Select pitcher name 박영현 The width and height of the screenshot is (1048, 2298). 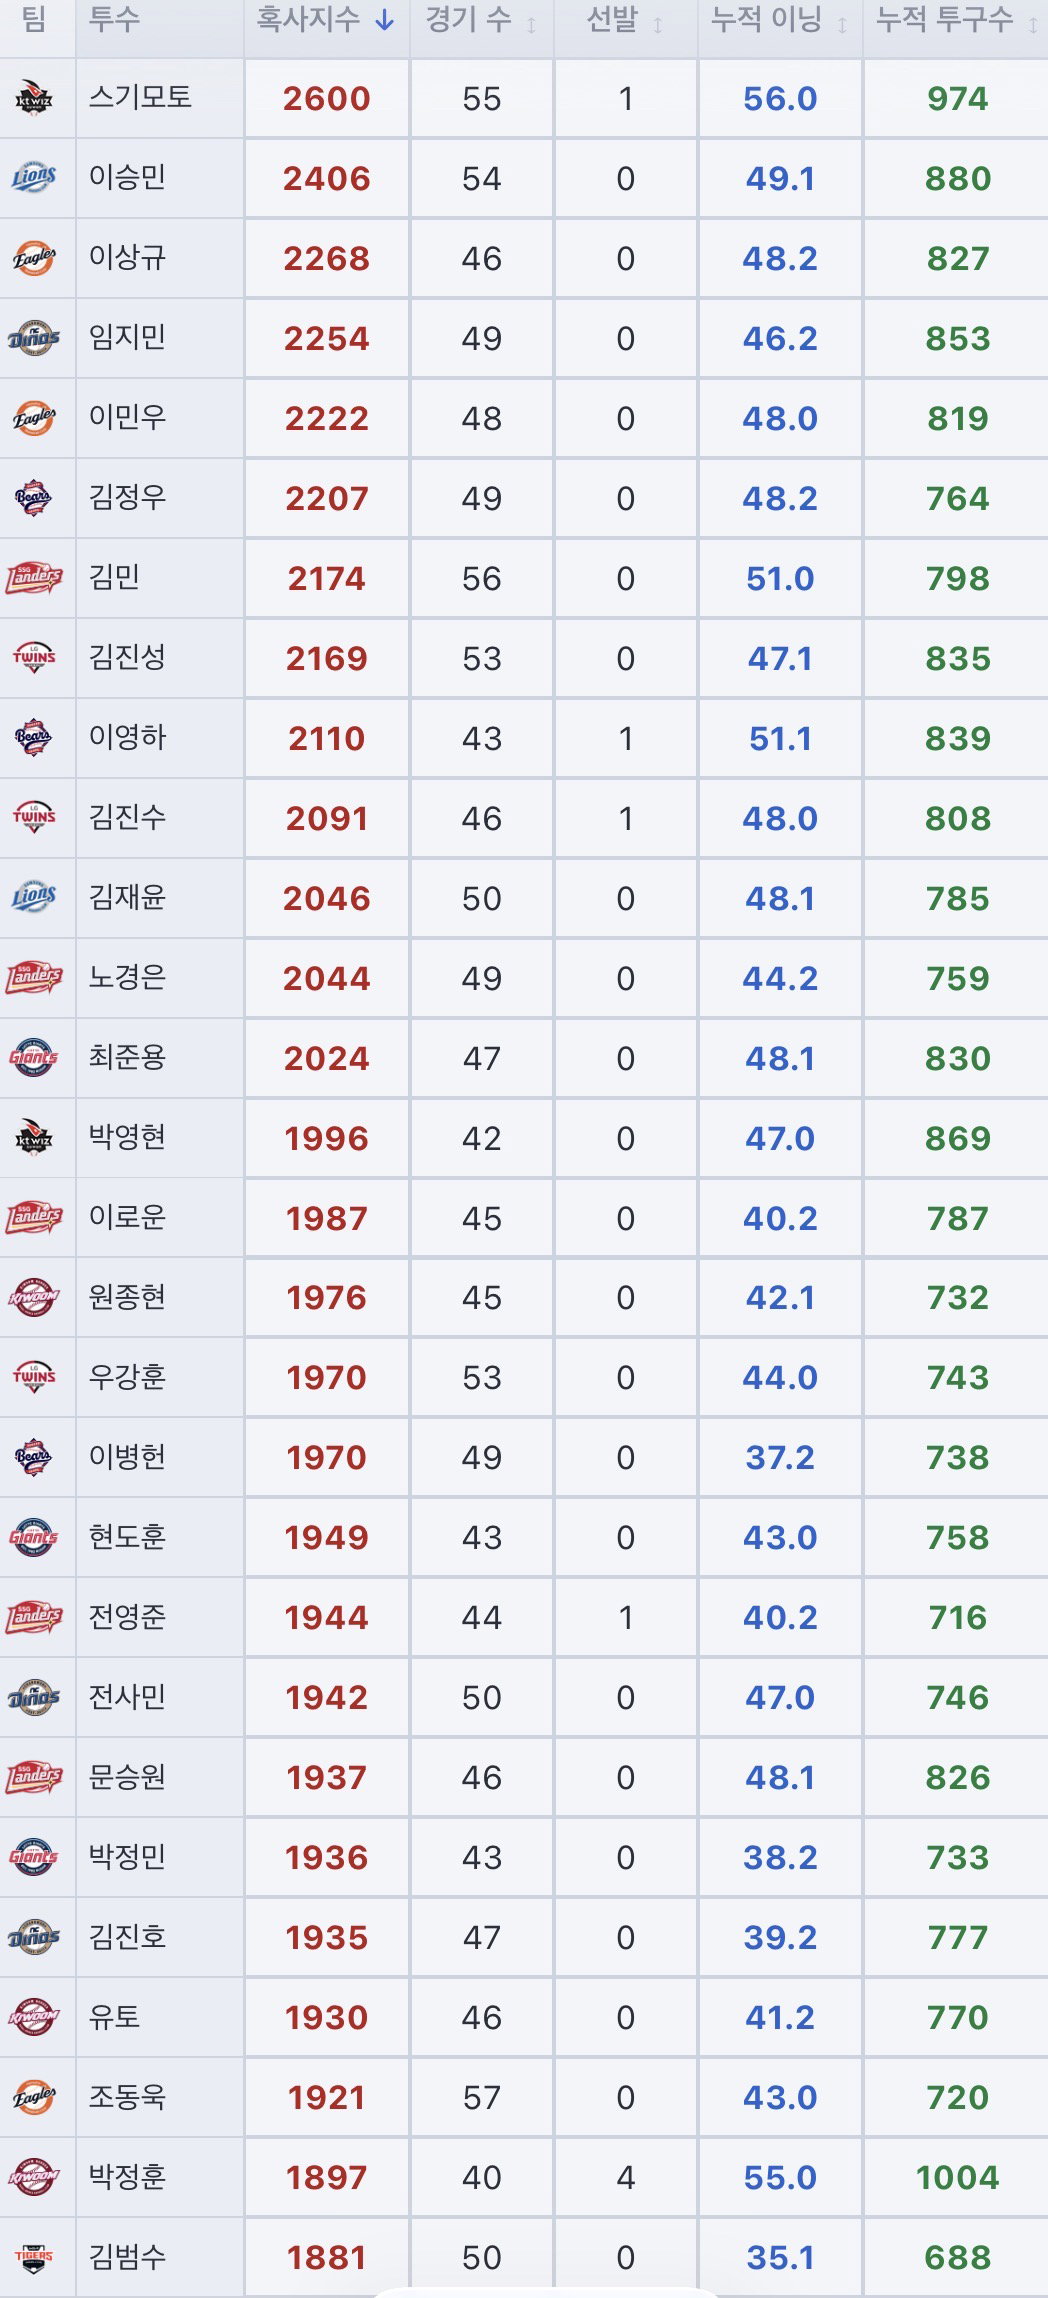127,1137
